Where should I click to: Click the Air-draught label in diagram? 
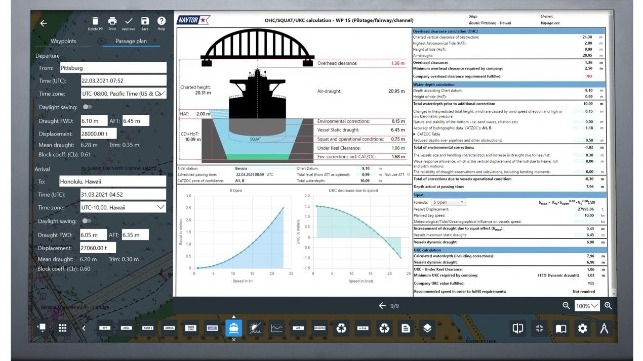[x=328, y=91]
